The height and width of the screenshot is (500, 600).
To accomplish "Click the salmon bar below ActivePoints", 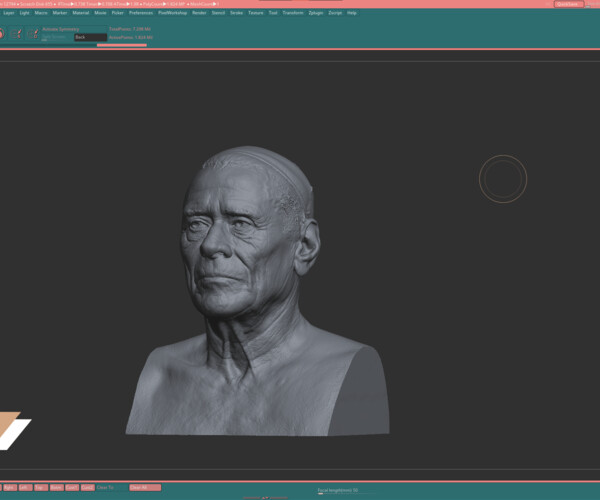I will click(122, 45).
